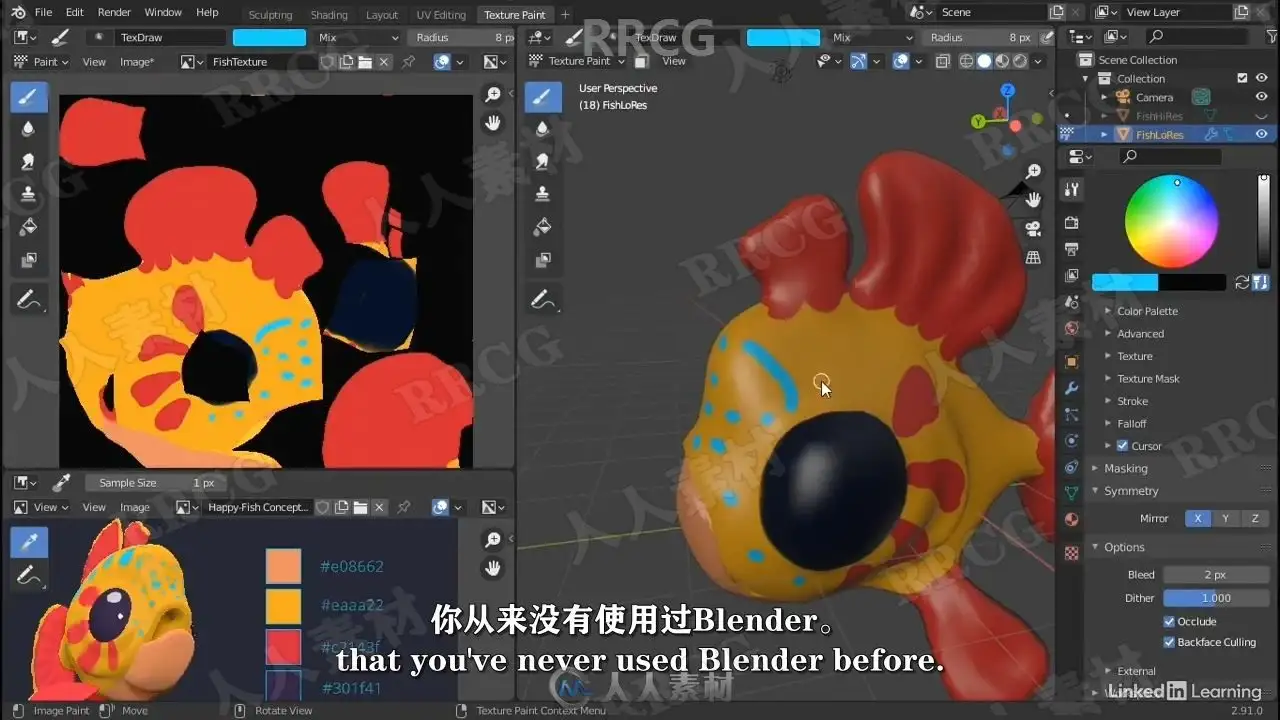Screen dimensions: 1280x720
Task: Click the Image* menu in FishTexture editor
Action: (x=137, y=62)
